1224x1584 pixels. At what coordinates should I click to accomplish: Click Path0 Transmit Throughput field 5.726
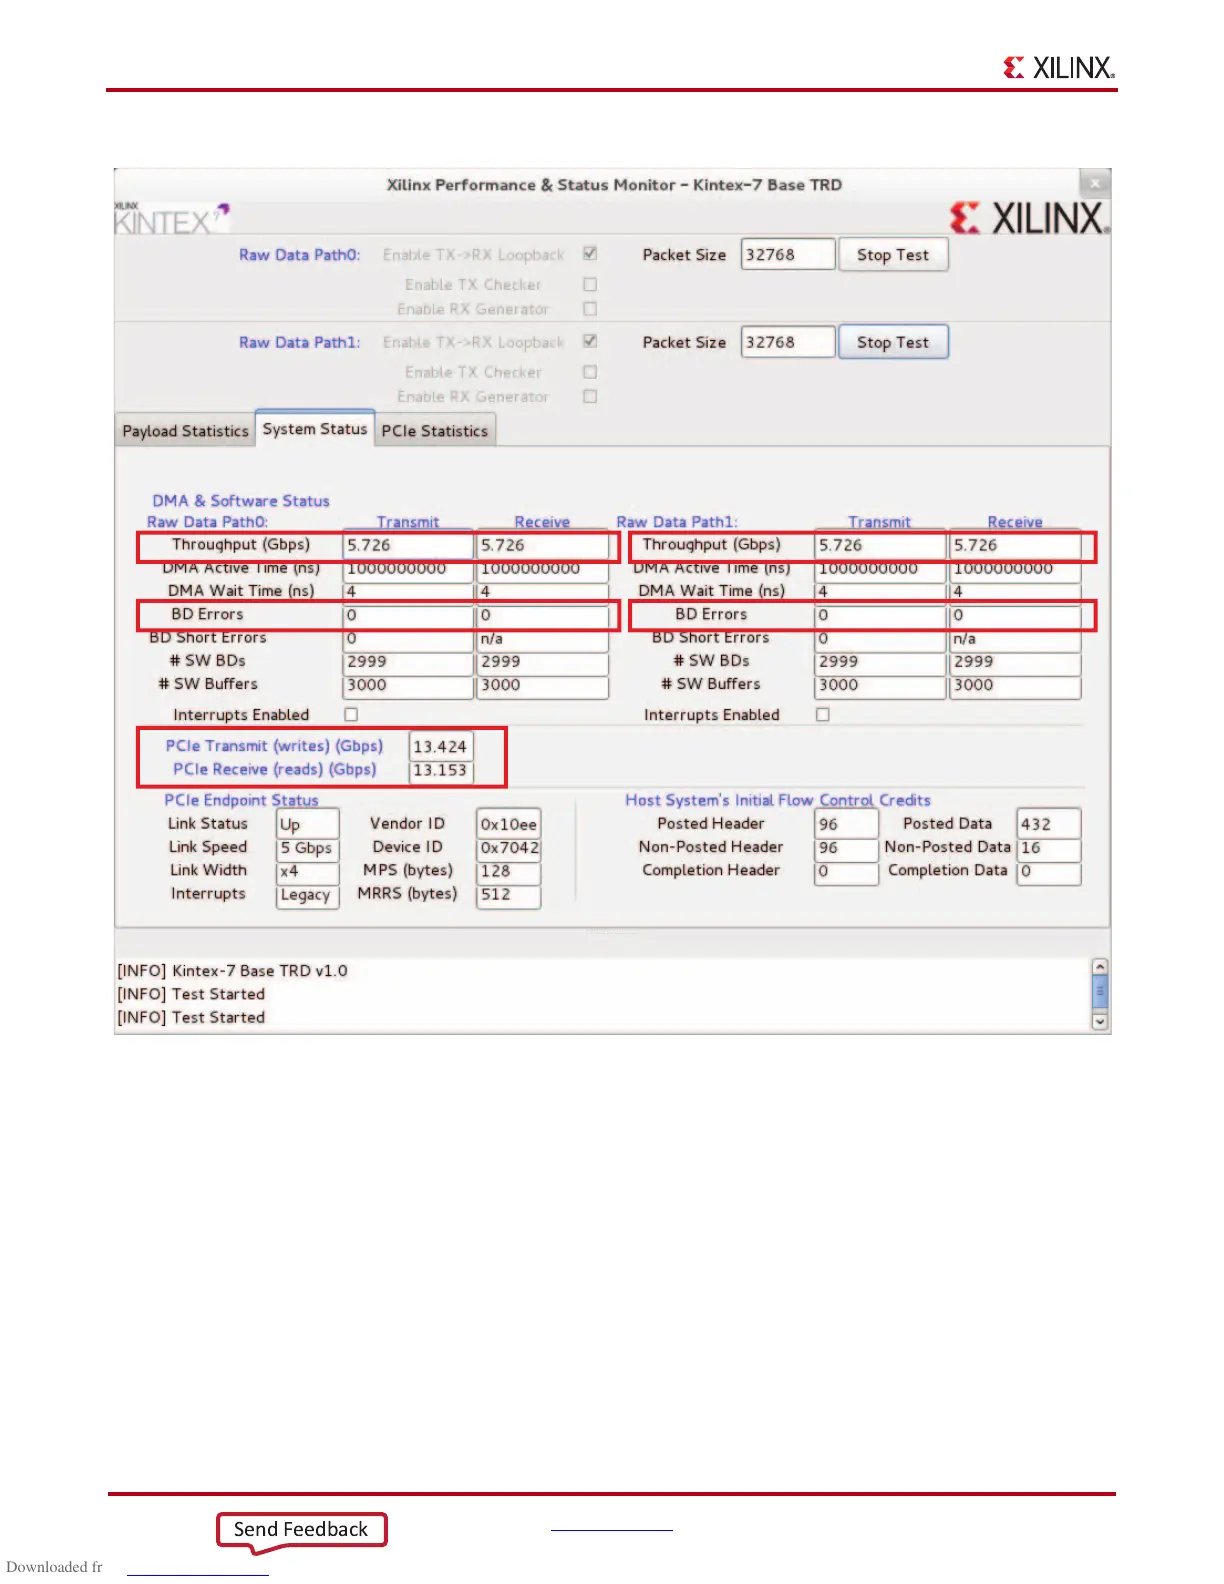408,546
